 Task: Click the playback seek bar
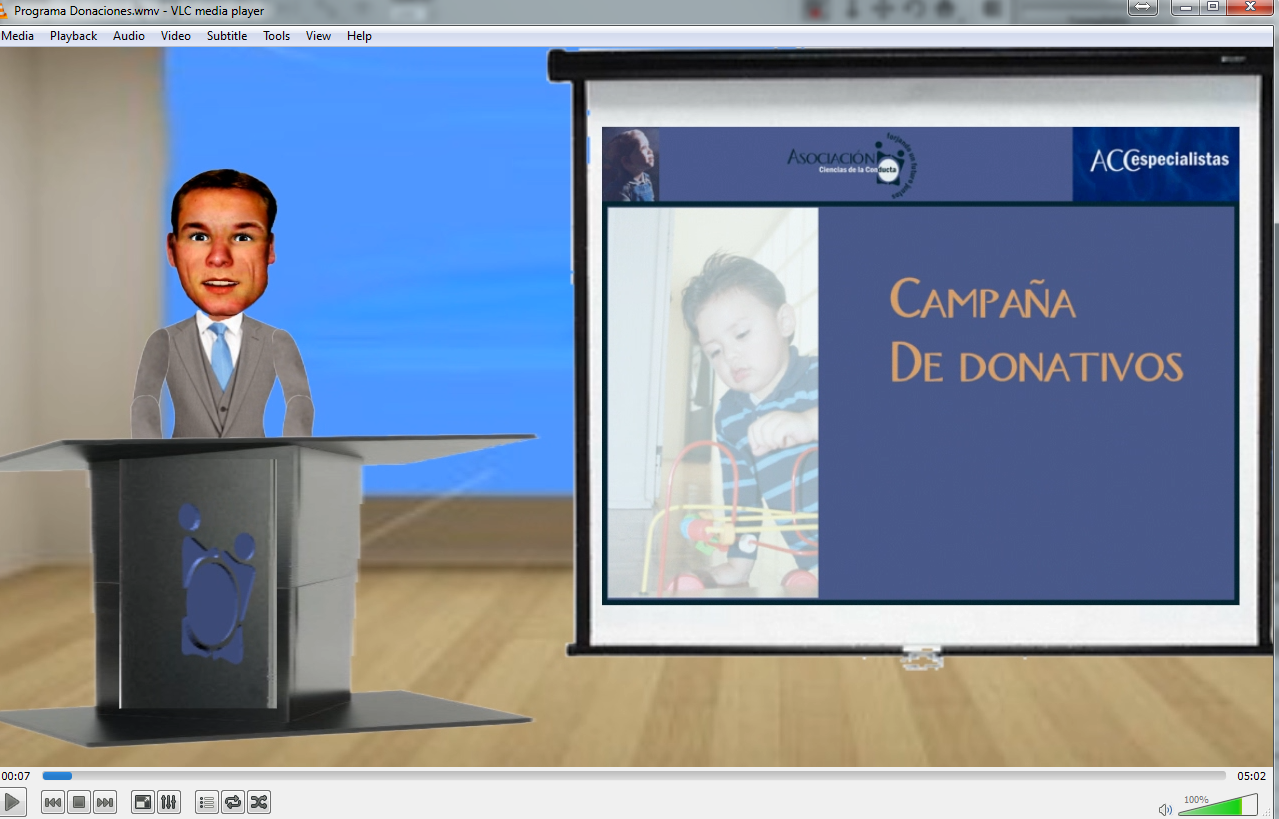(x=634, y=775)
